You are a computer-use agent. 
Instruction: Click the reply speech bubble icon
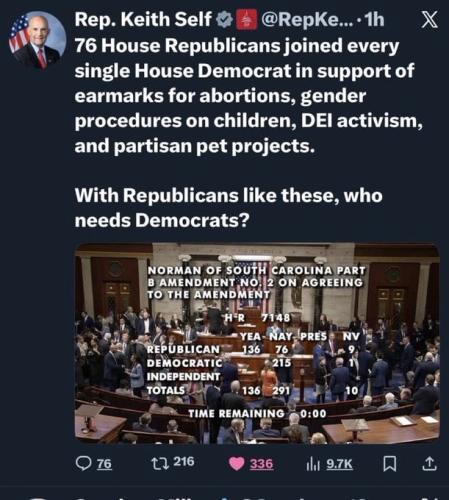point(83,464)
